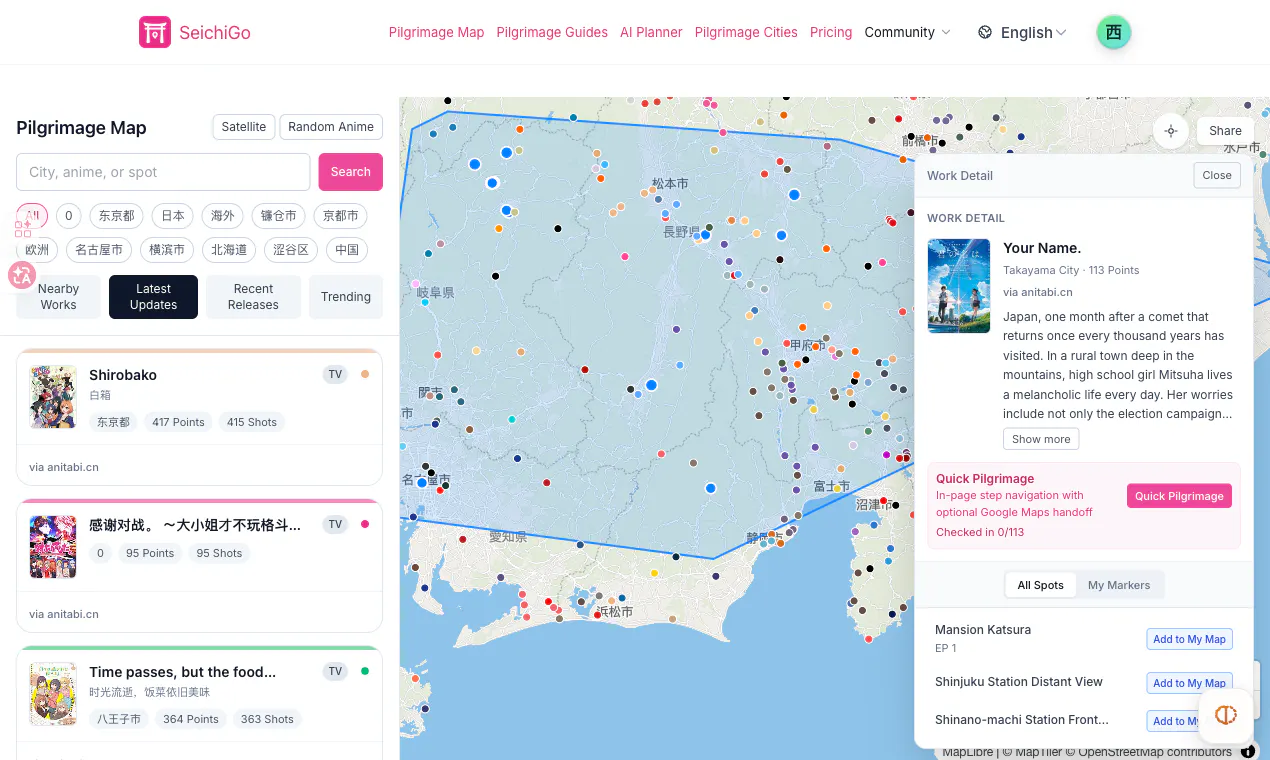Click the pink grid sparkle floating icon
Viewport: 1270px width, 760px height.
pyautogui.click(x=22, y=227)
